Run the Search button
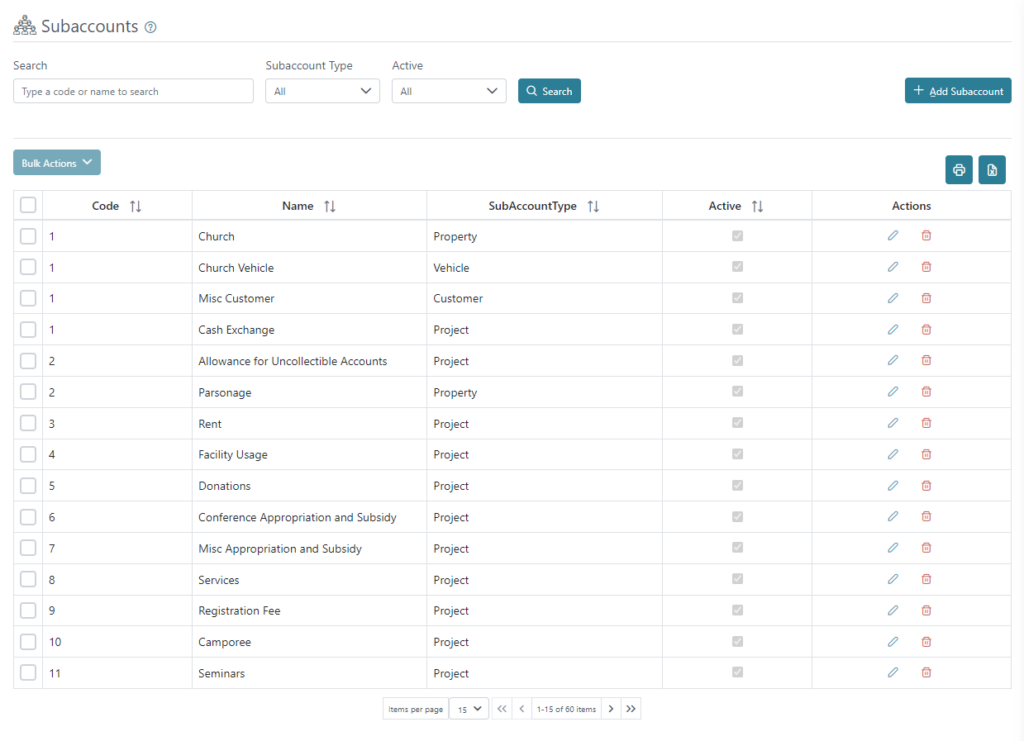This screenshot has width=1024, height=741. [549, 90]
